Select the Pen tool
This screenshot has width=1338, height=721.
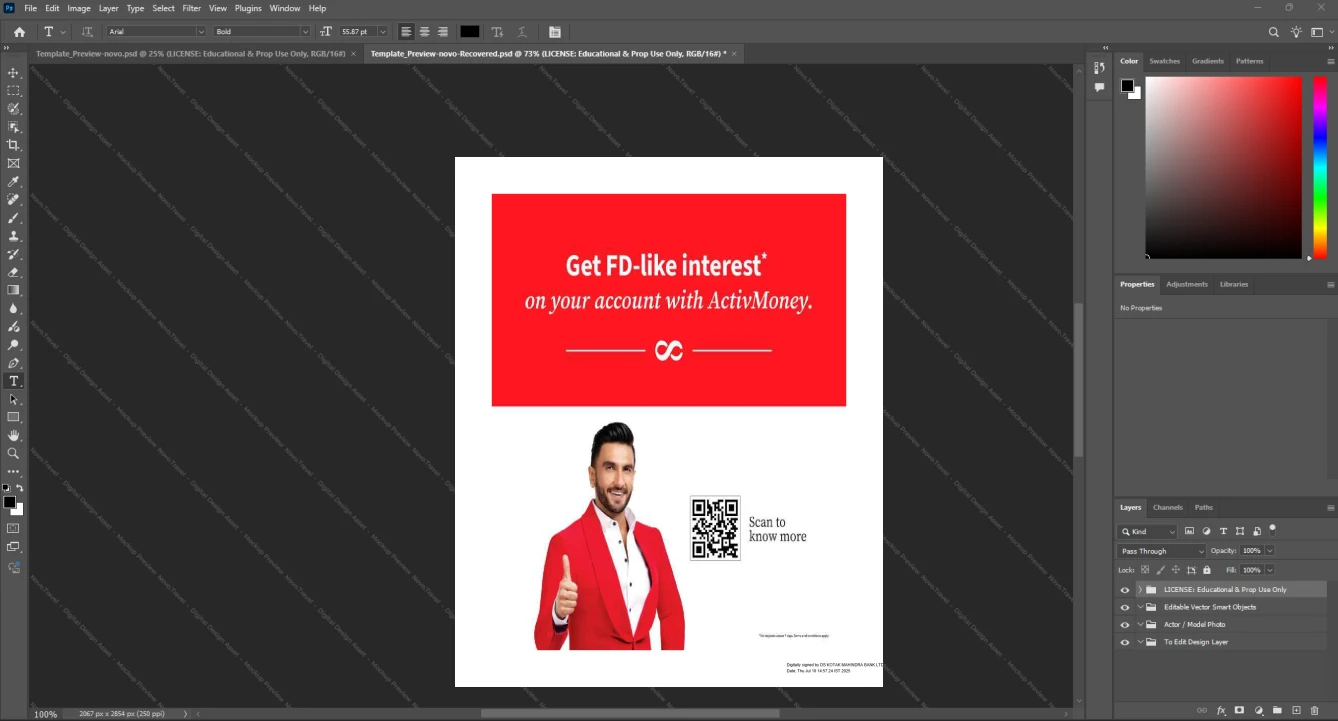coord(13,363)
